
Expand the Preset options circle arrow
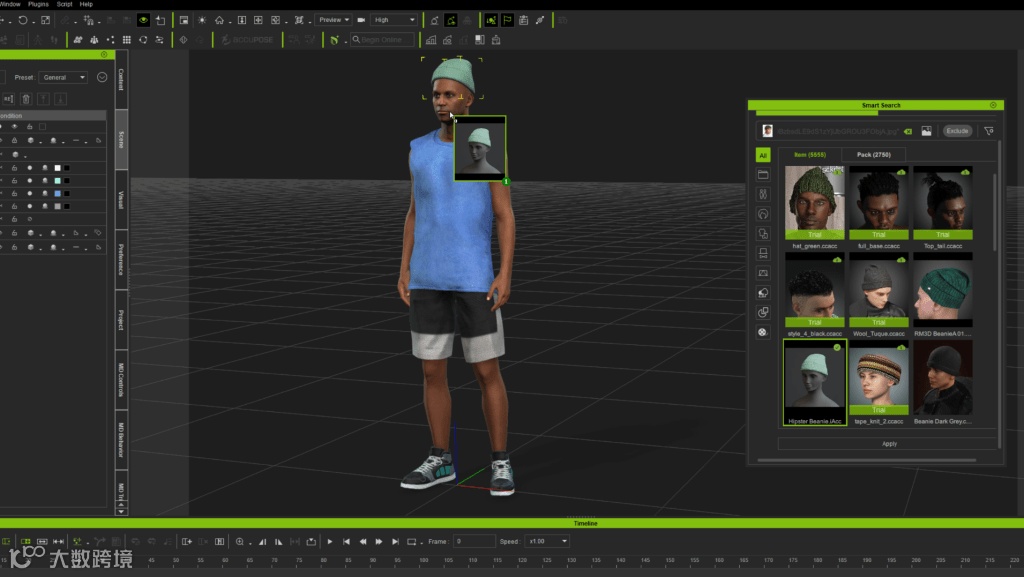(x=102, y=78)
